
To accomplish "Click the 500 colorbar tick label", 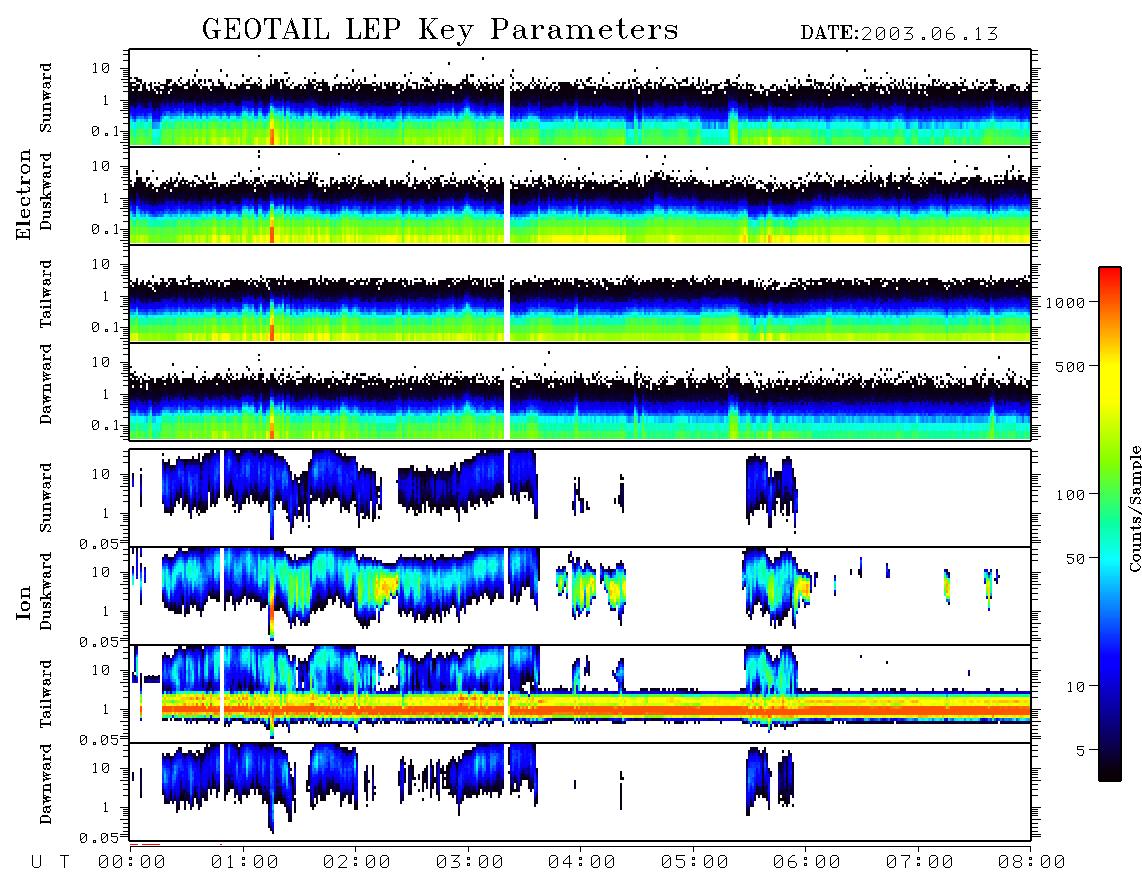I will click(x=1070, y=366).
